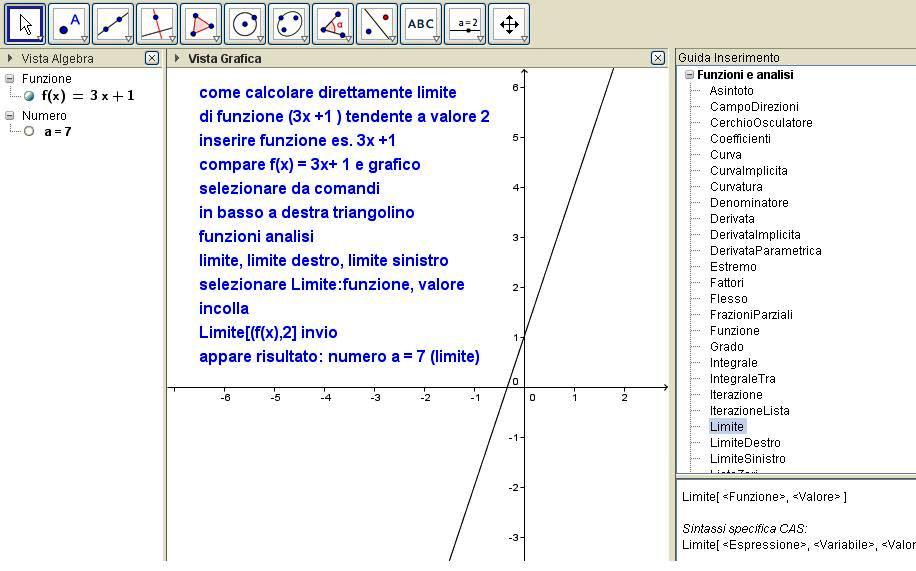Select the Perpendicular Line tool
Screen dimensions: 916x571
pyautogui.click(x=157, y=24)
